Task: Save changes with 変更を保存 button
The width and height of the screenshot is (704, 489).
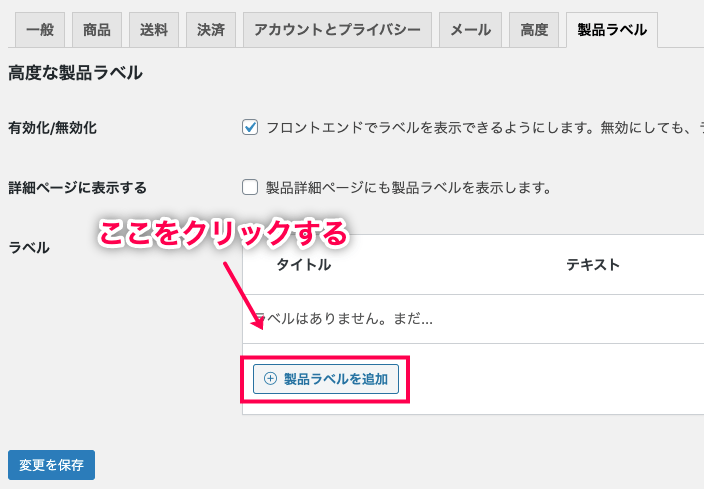Action: click(51, 465)
